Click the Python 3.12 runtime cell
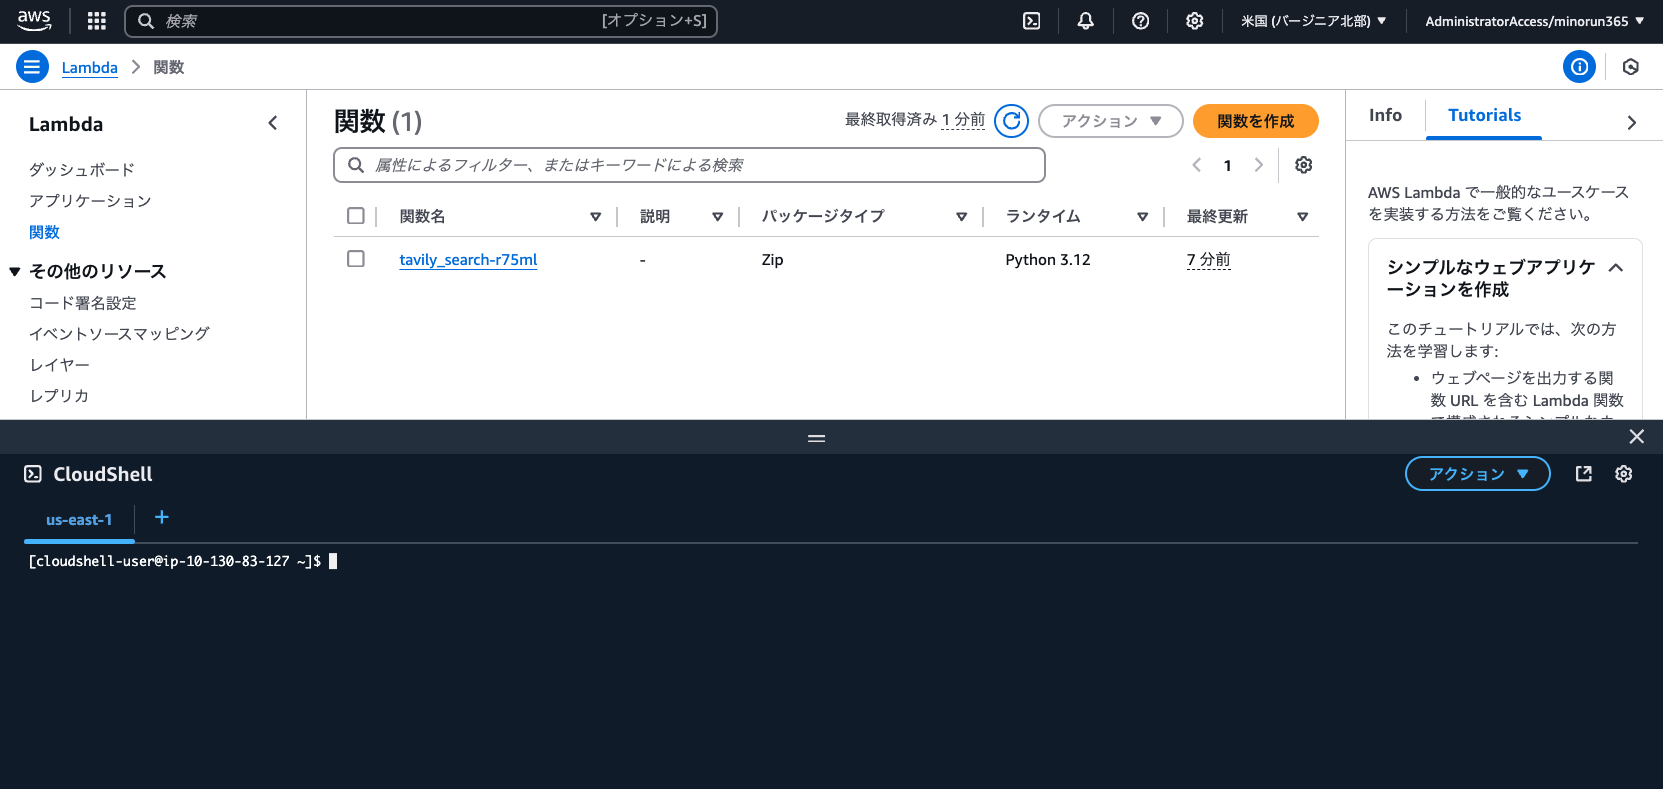 click(1048, 260)
